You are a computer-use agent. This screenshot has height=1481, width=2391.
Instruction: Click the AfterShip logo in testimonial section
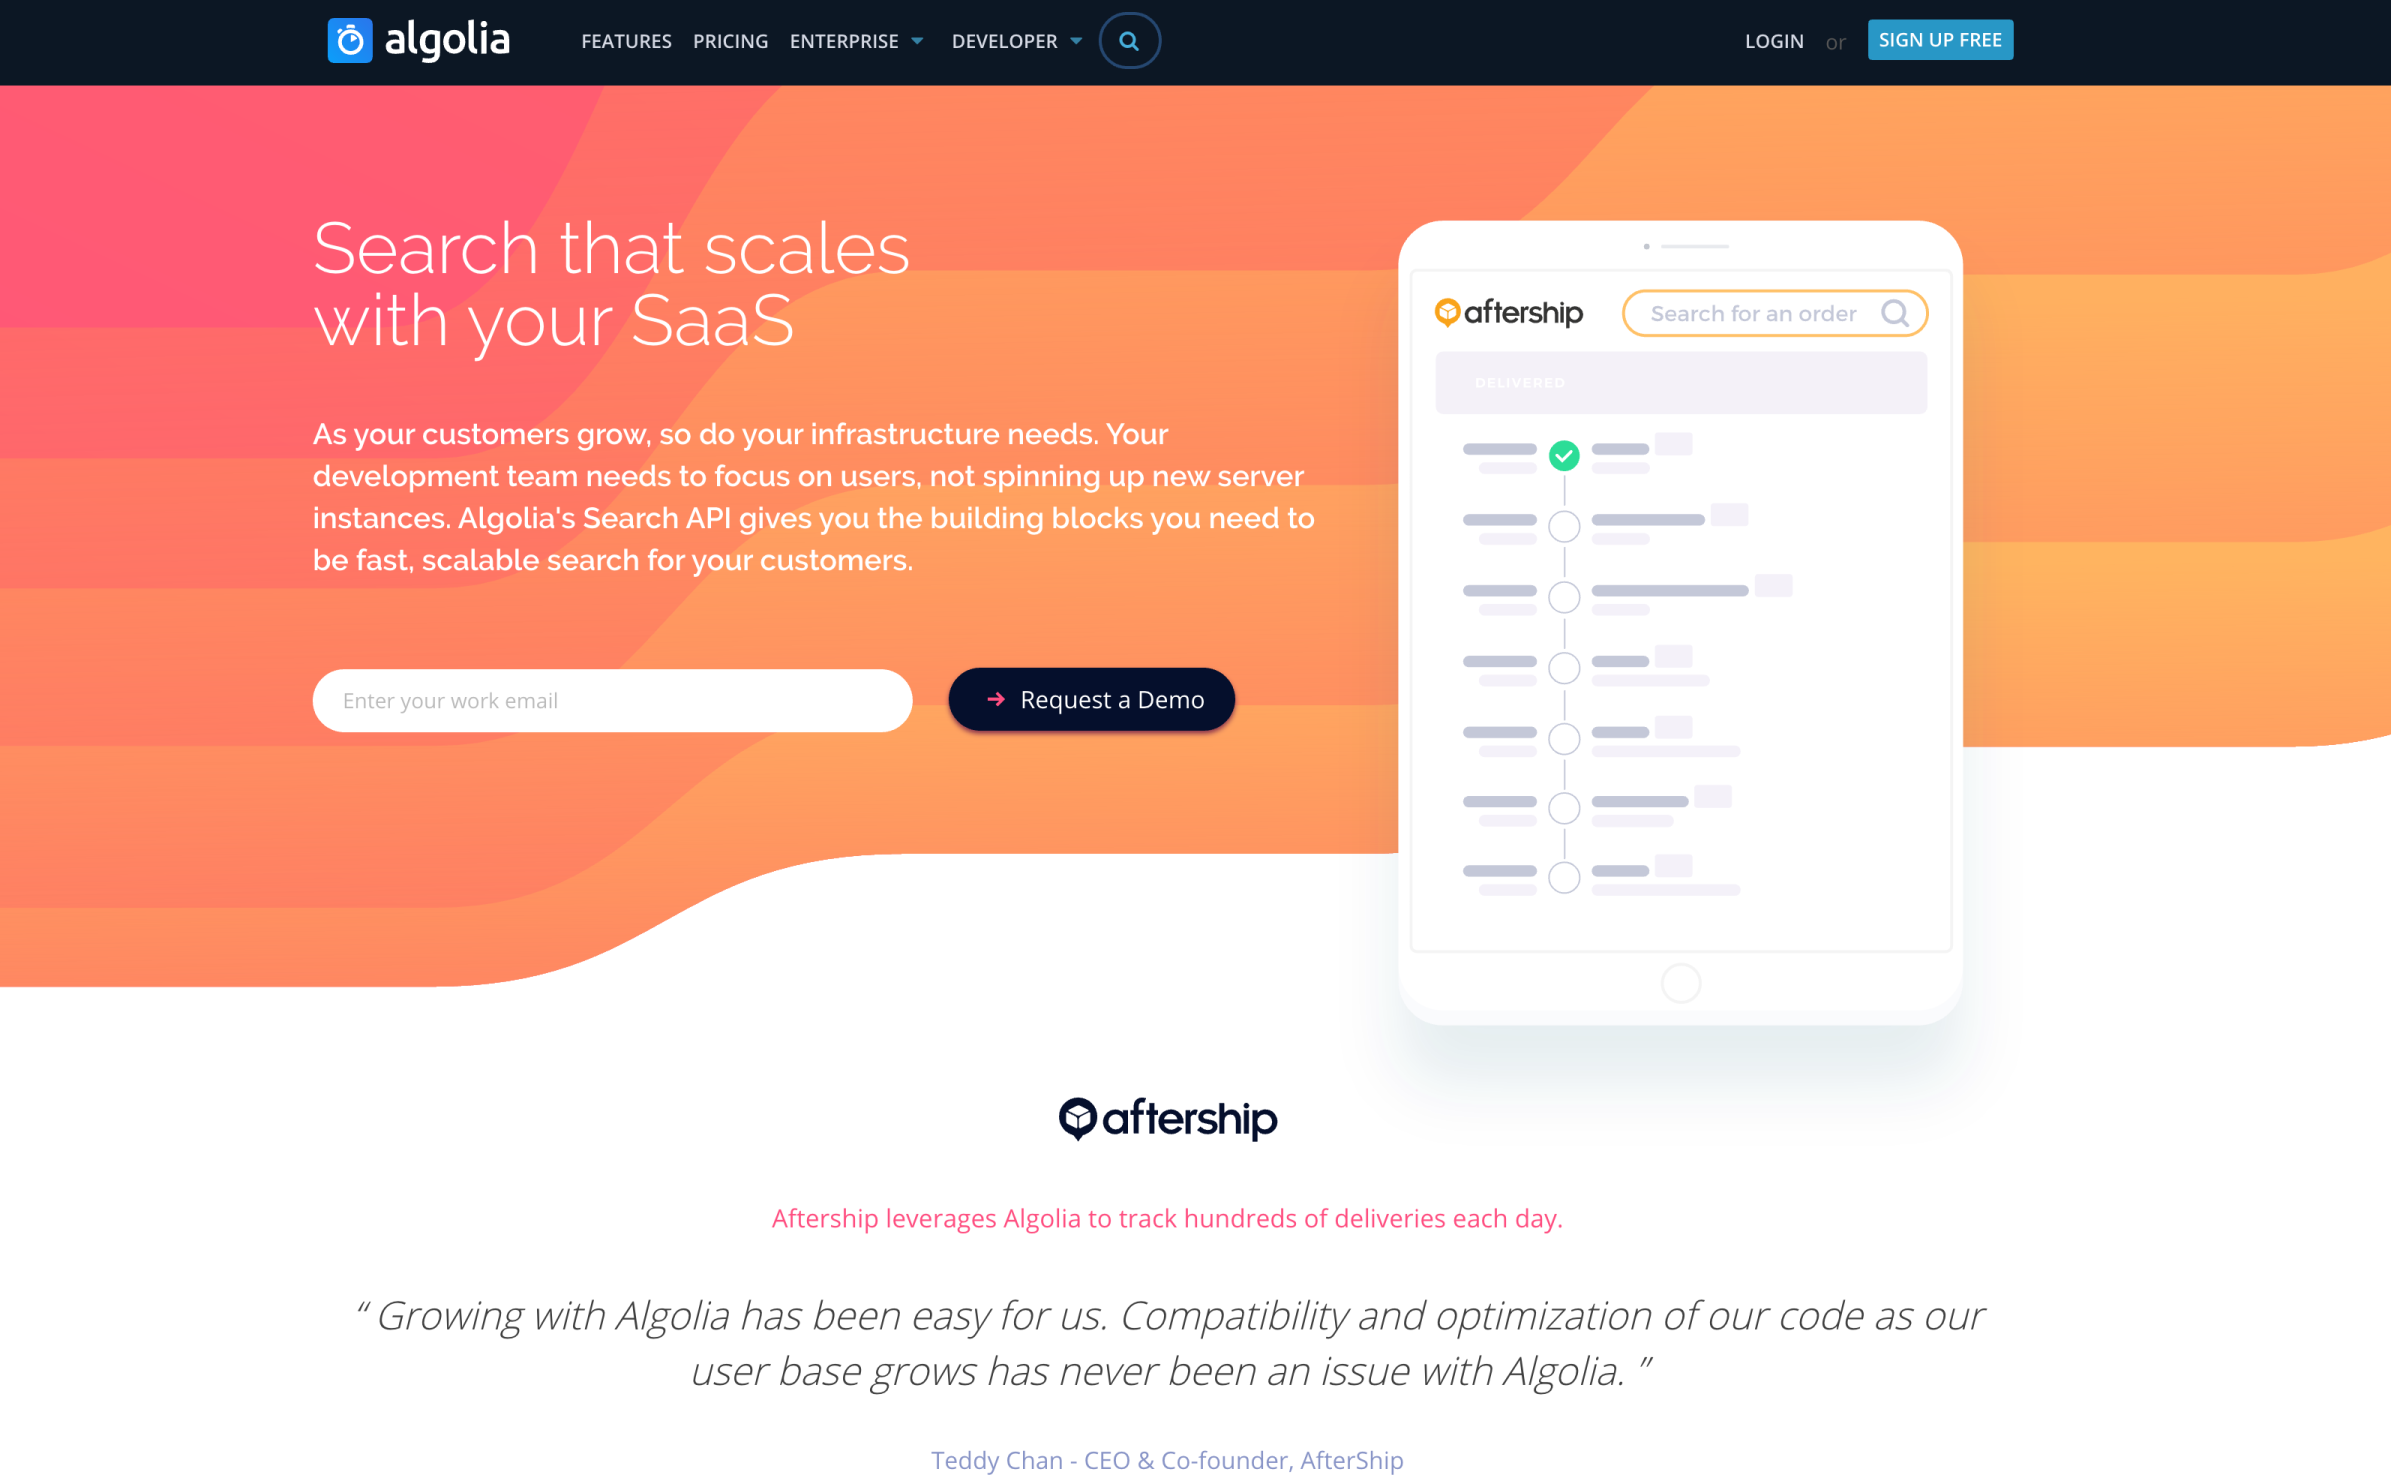click(1166, 1119)
